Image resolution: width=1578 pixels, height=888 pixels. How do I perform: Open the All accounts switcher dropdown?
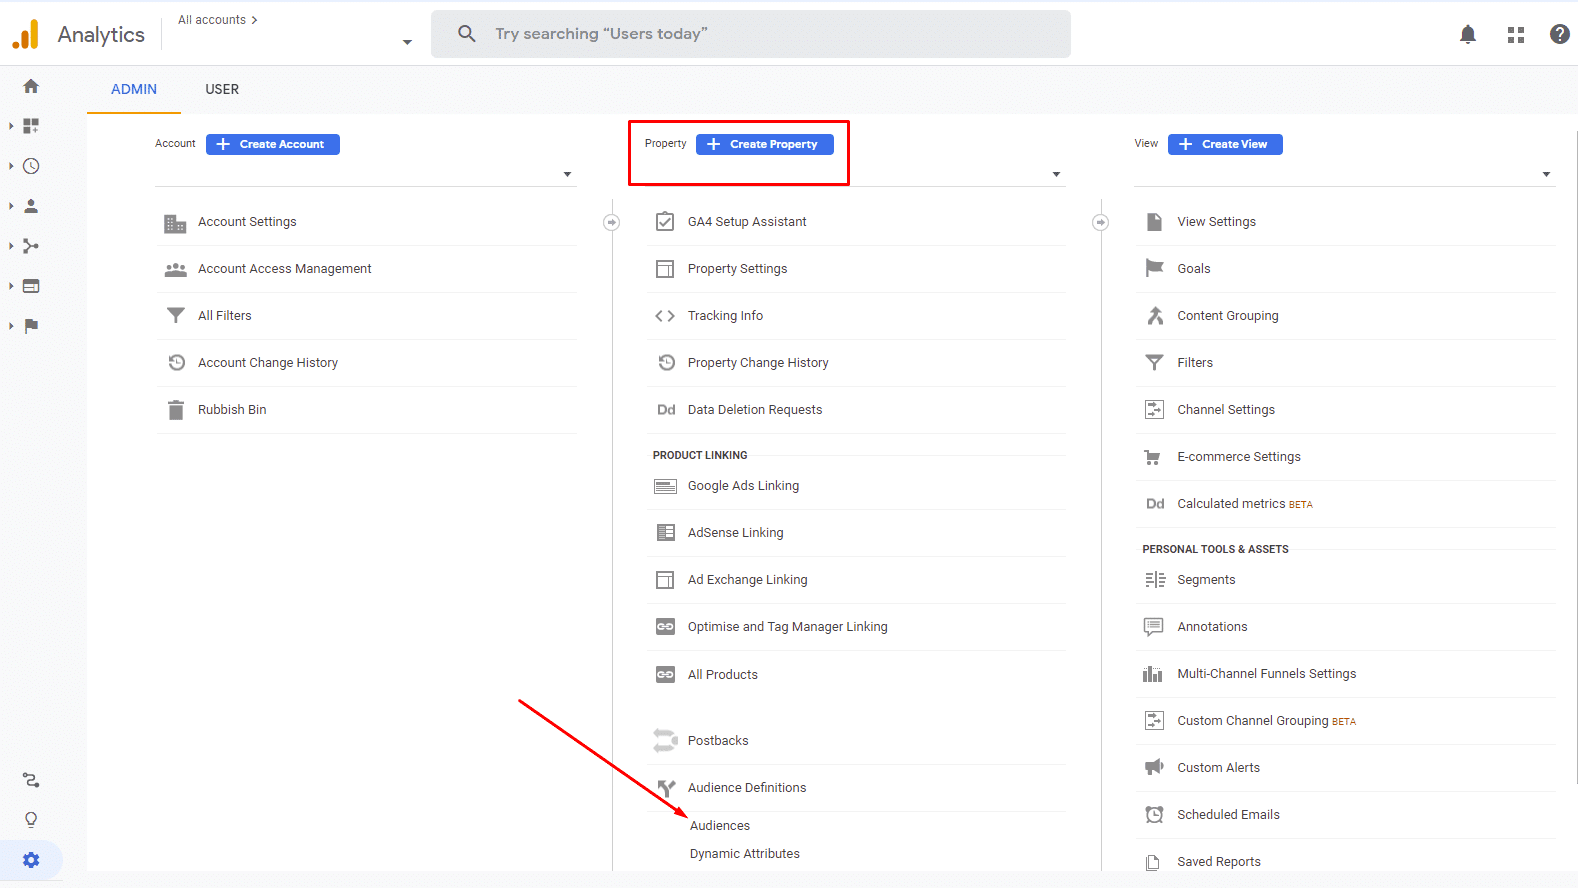406,42
